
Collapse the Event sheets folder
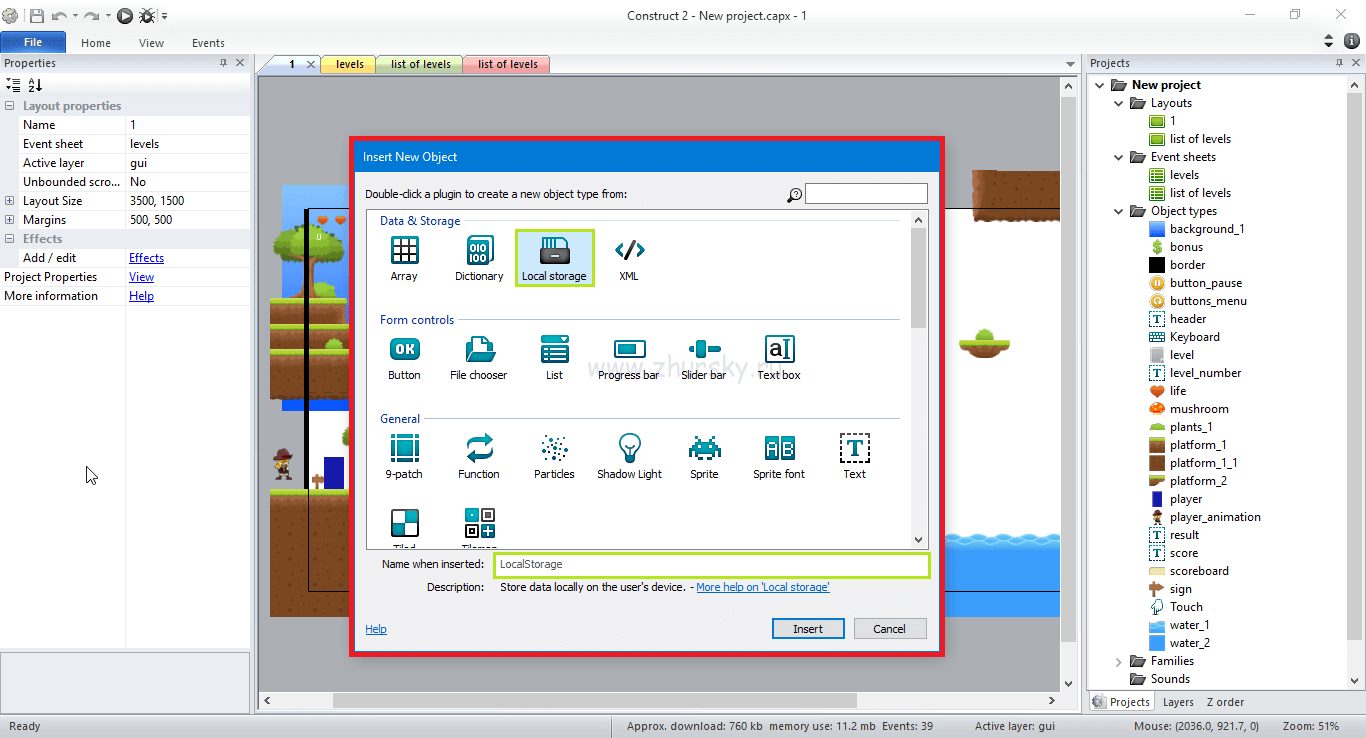pos(1119,157)
